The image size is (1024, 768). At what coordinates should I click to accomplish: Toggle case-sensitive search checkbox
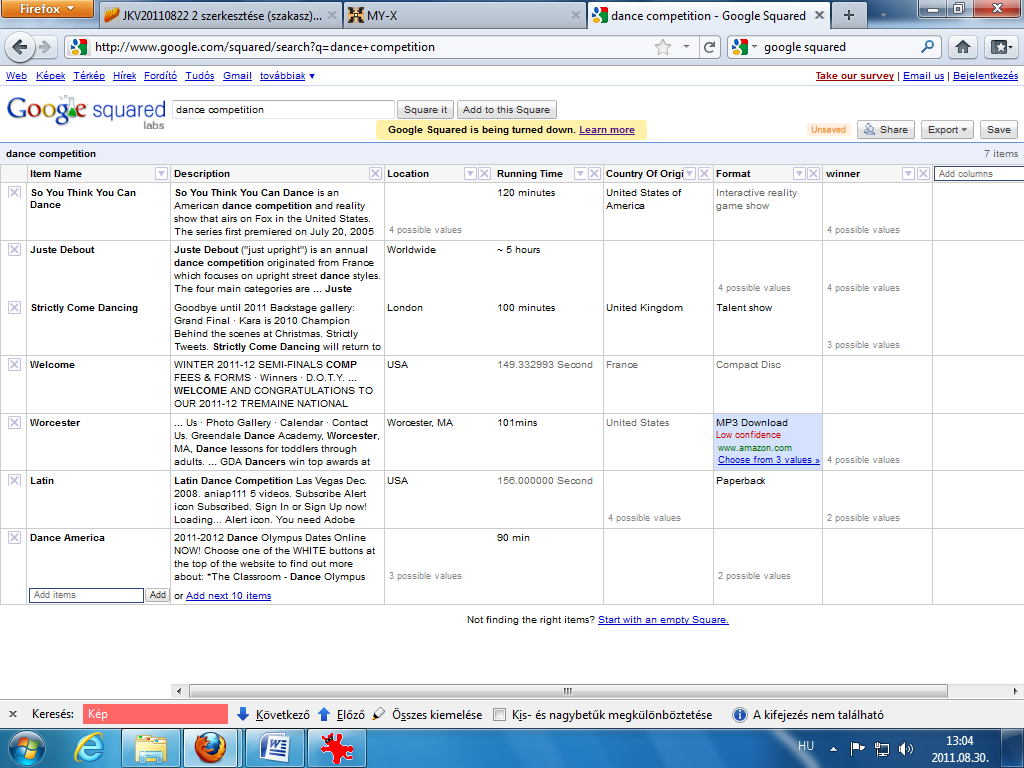click(x=500, y=714)
